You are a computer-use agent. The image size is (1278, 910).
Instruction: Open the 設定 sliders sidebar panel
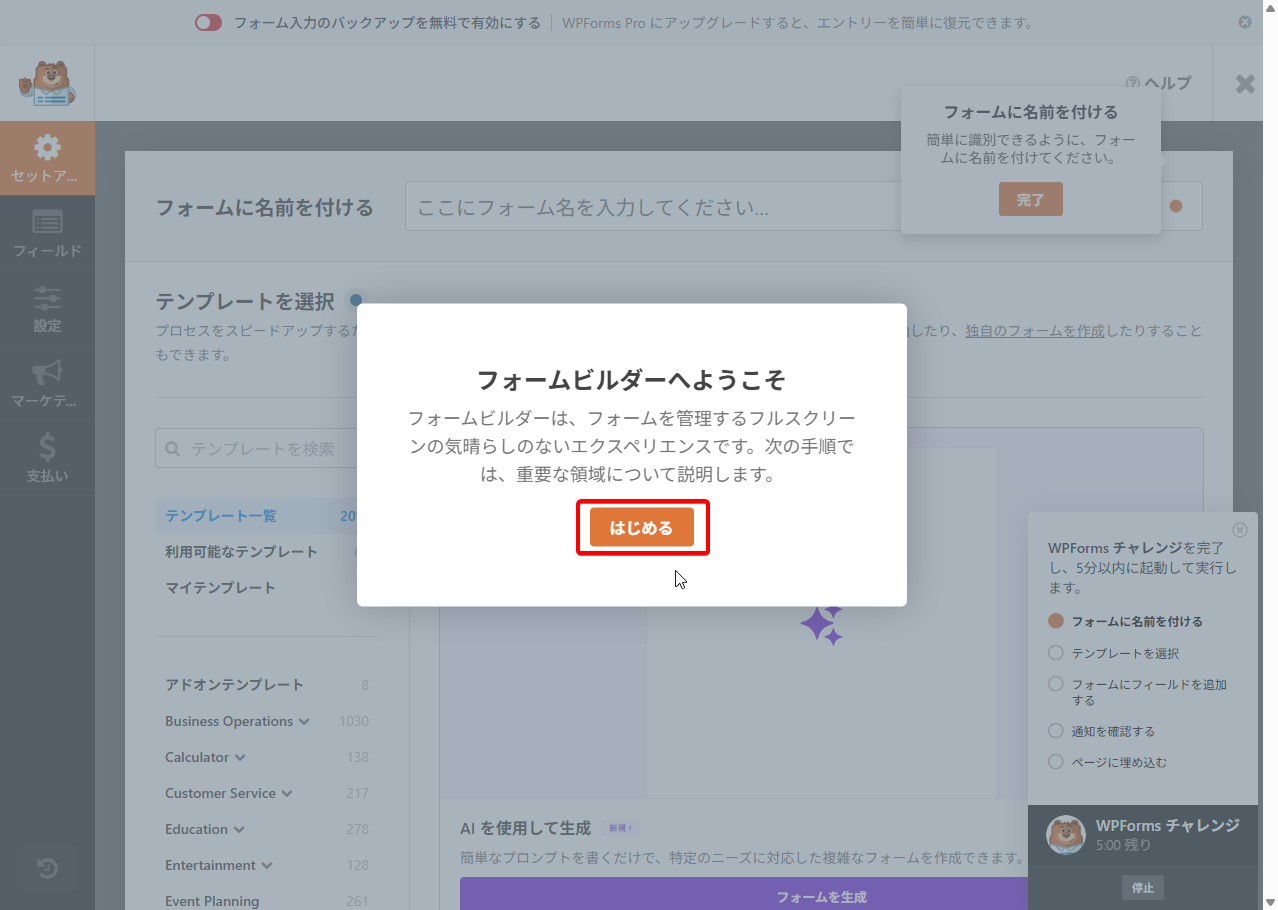pos(47,309)
